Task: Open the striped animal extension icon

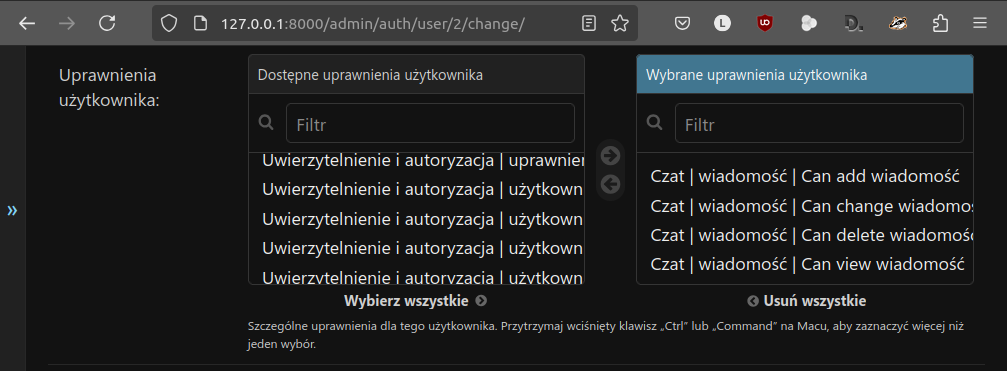Action: (x=898, y=24)
